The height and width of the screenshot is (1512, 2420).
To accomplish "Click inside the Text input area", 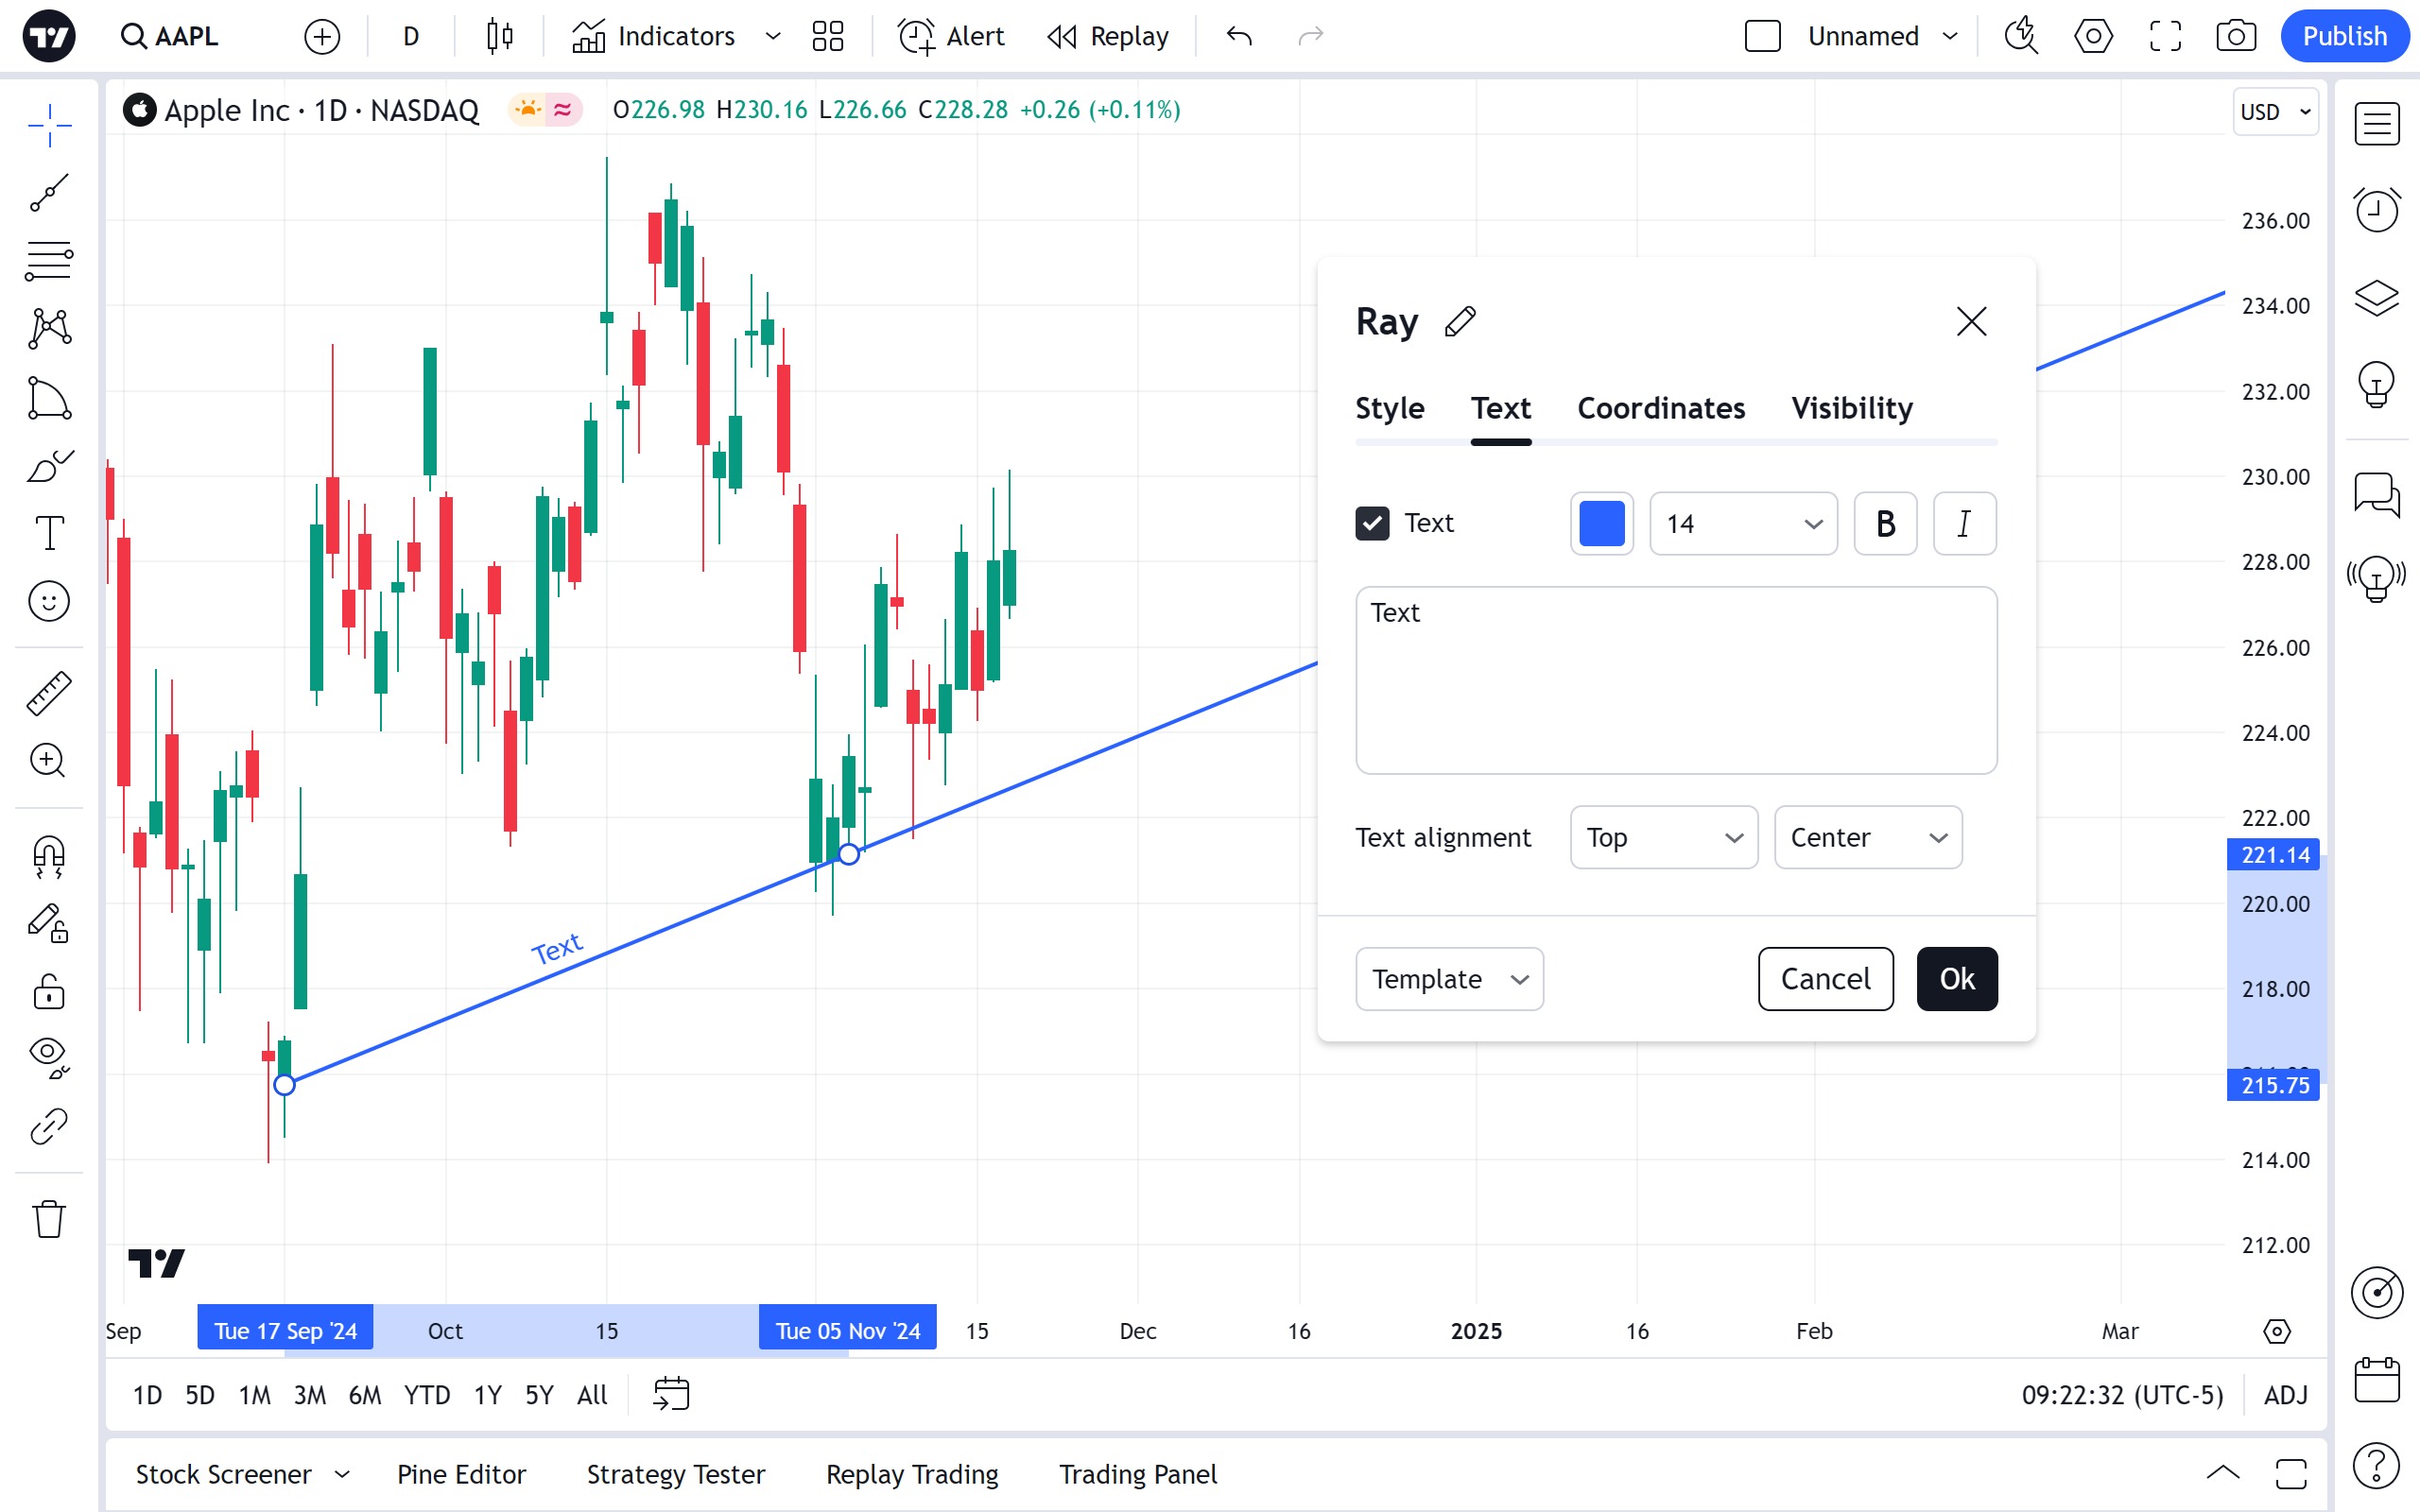I will [1676, 680].
